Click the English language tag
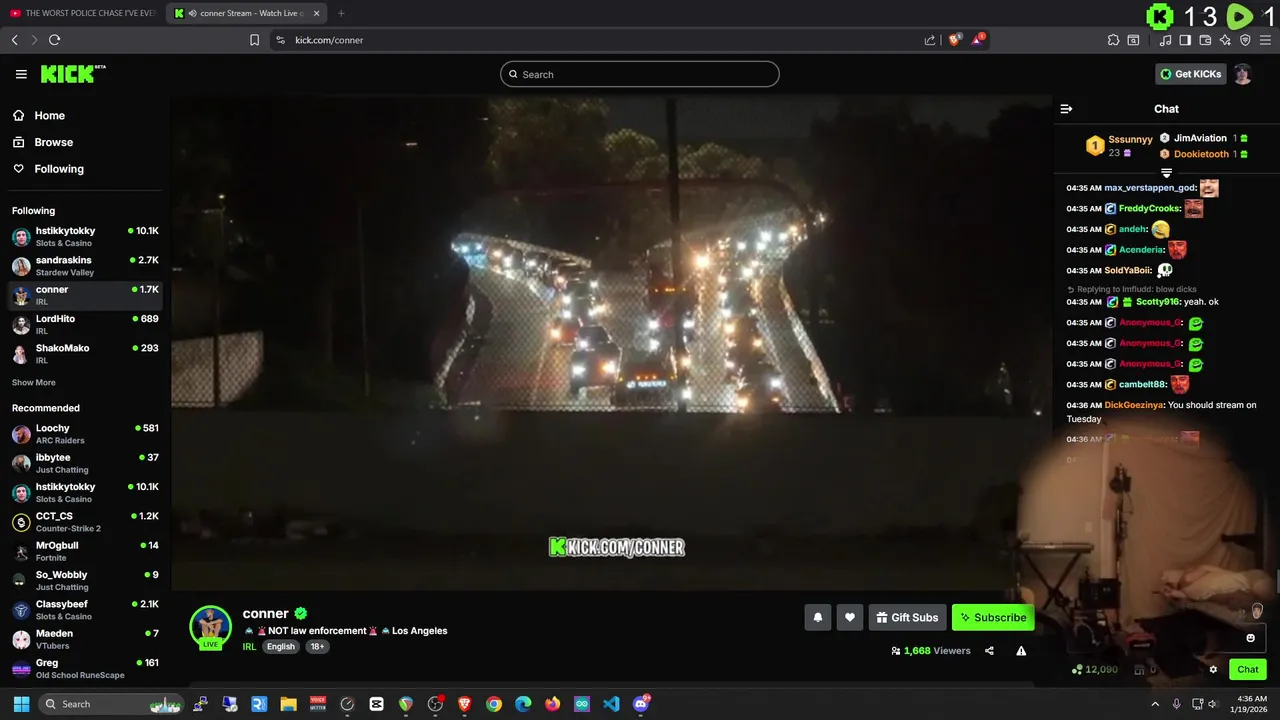 281,647
